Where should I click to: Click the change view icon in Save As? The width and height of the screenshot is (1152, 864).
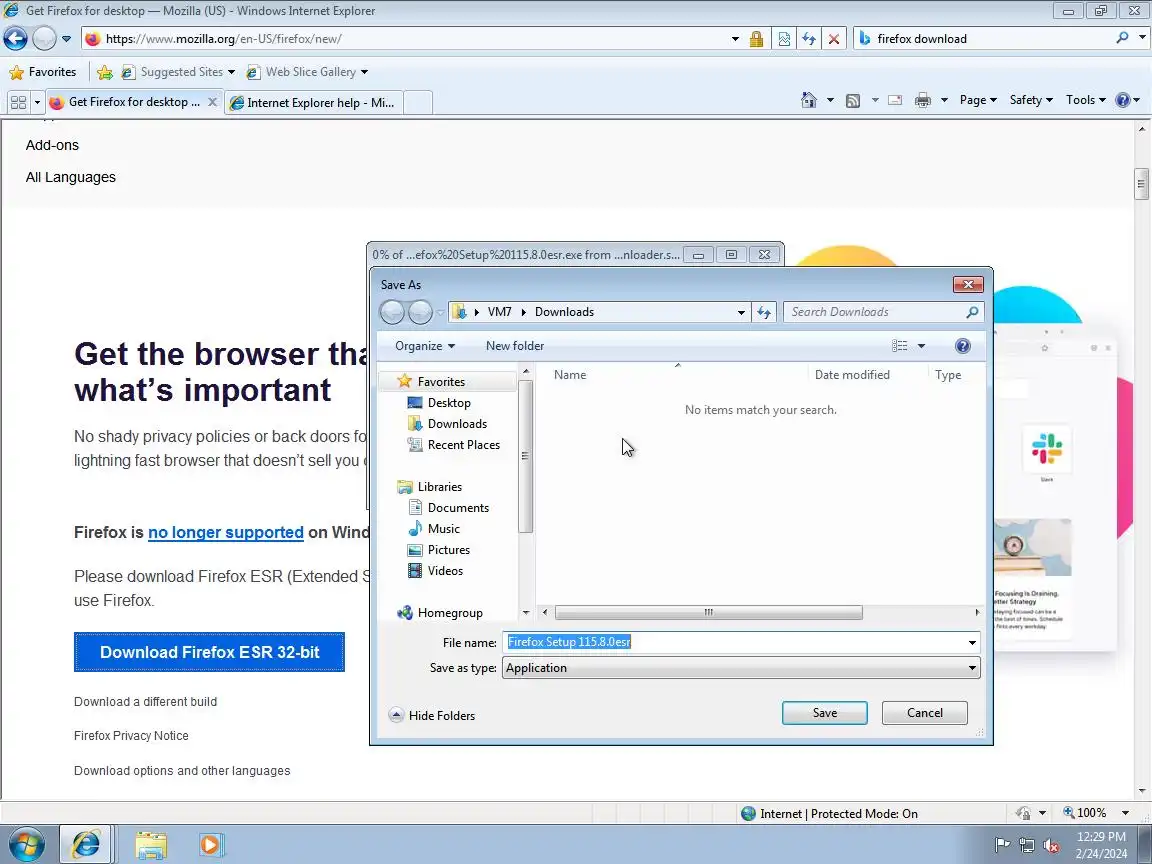pos(899,346)
